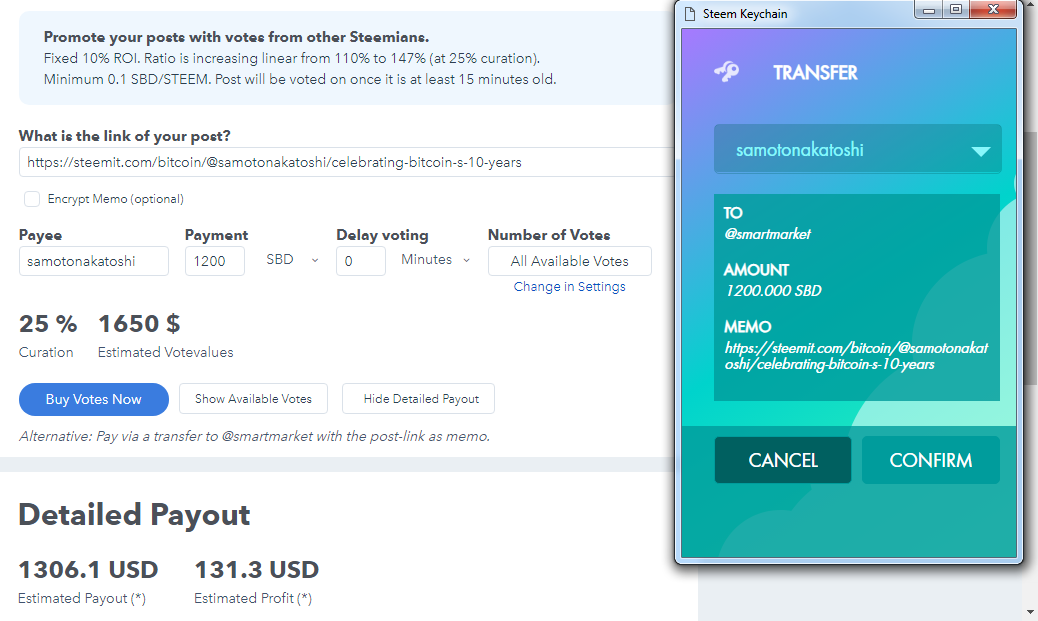Hide Detailed Payout section
Image resolution: width=1038 pixels, height=621 pixels.
[418, 399]
